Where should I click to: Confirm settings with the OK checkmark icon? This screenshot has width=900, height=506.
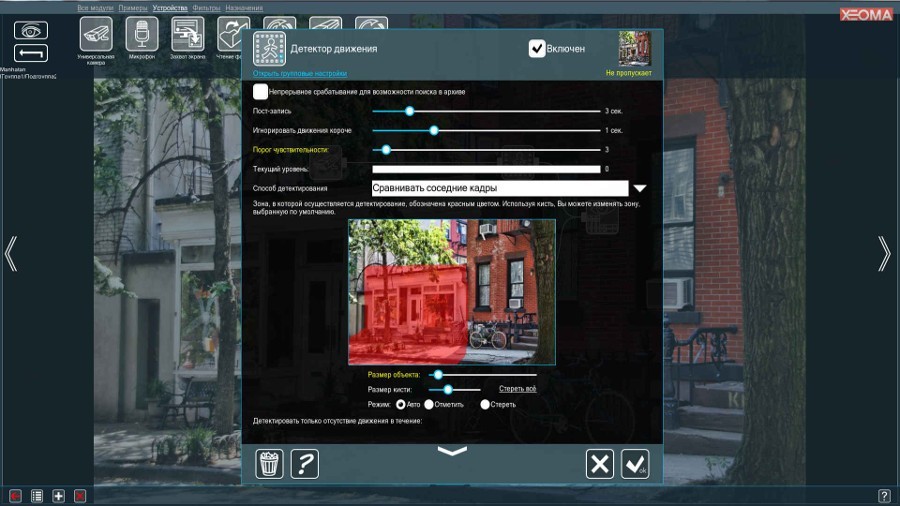tap(635, 464)
